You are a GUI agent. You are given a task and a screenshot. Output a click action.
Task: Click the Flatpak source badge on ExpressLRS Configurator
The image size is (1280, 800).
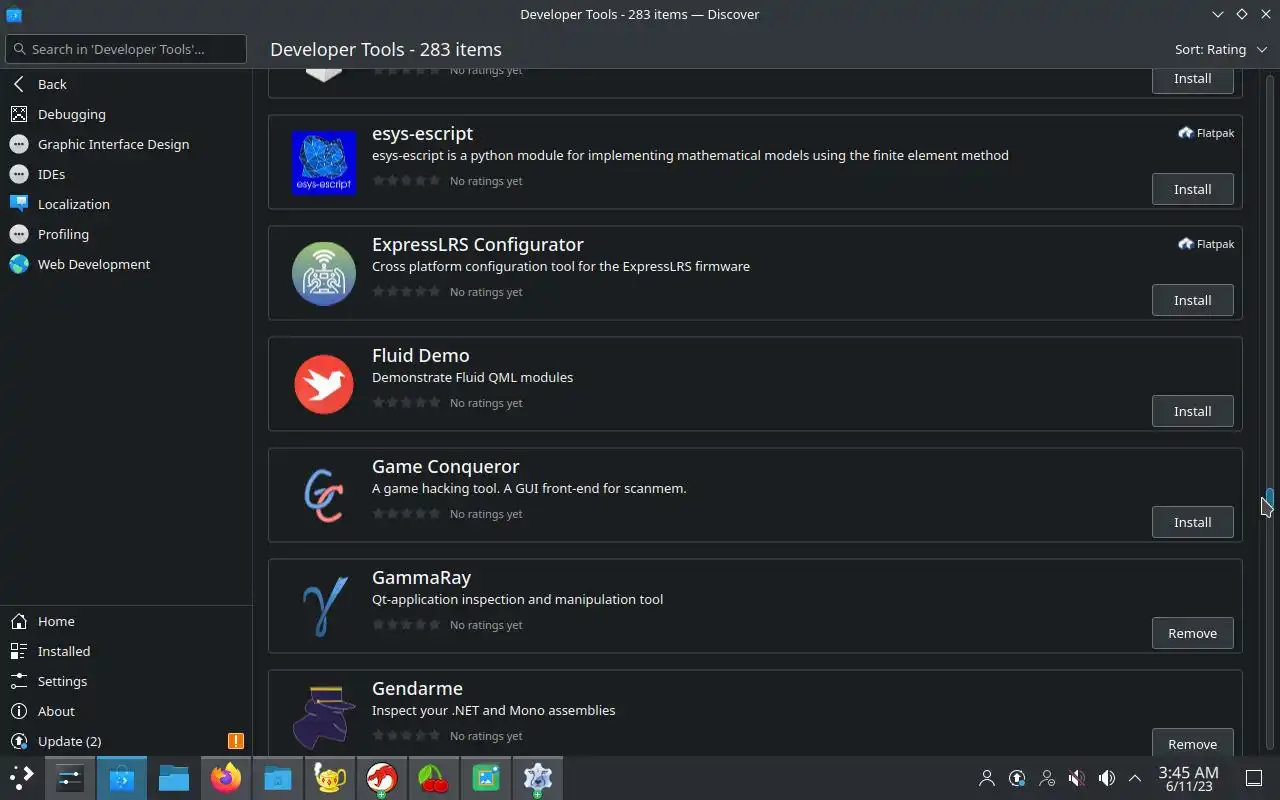coord(1206,244)
